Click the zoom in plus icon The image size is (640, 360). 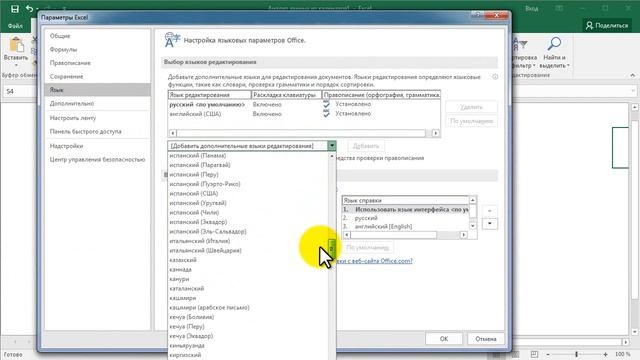point(605,354)
